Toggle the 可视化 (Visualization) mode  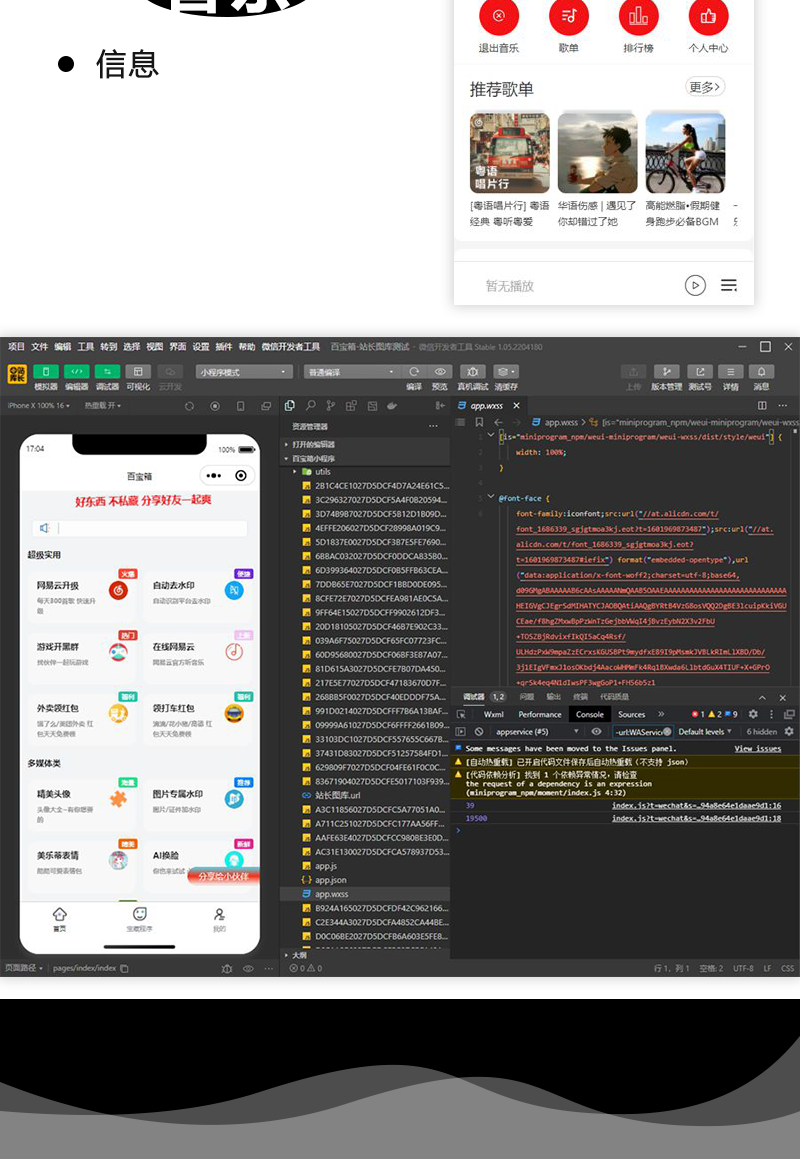137,371
